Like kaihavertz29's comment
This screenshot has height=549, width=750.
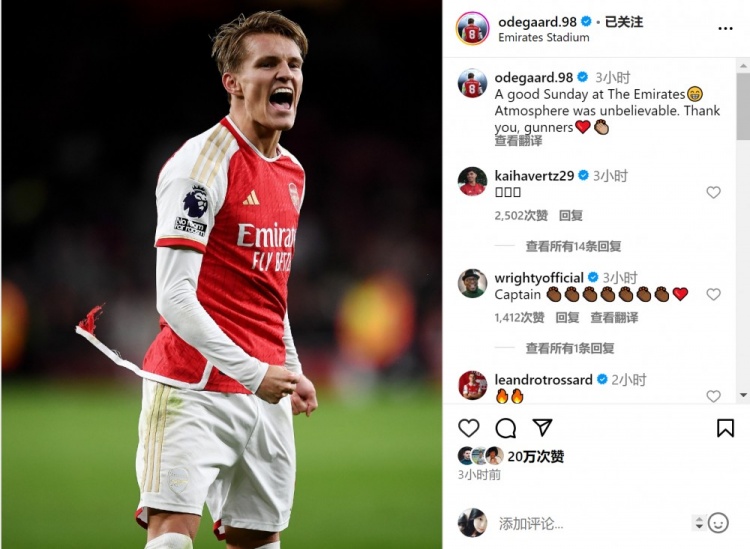(x=713, y=192)
